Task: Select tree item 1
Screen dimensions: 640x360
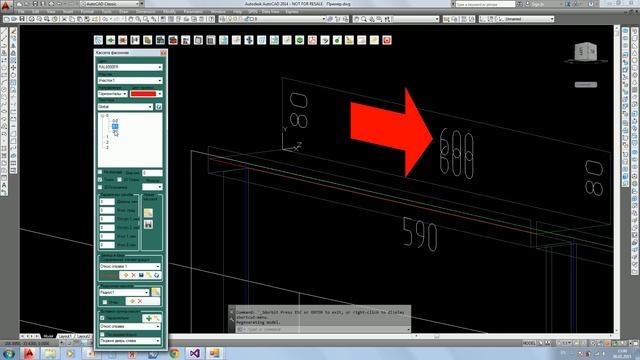Action: pyautogui.click(x=107, y=137)
